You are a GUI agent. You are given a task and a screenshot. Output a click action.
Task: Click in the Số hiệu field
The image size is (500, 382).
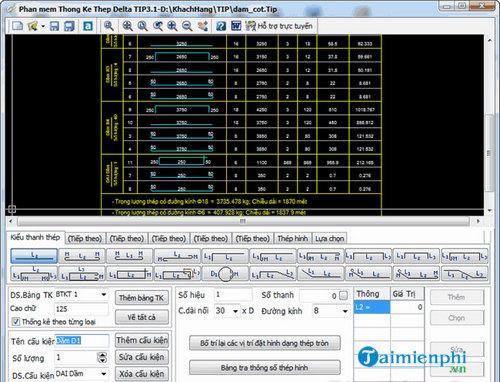(233, 295)
